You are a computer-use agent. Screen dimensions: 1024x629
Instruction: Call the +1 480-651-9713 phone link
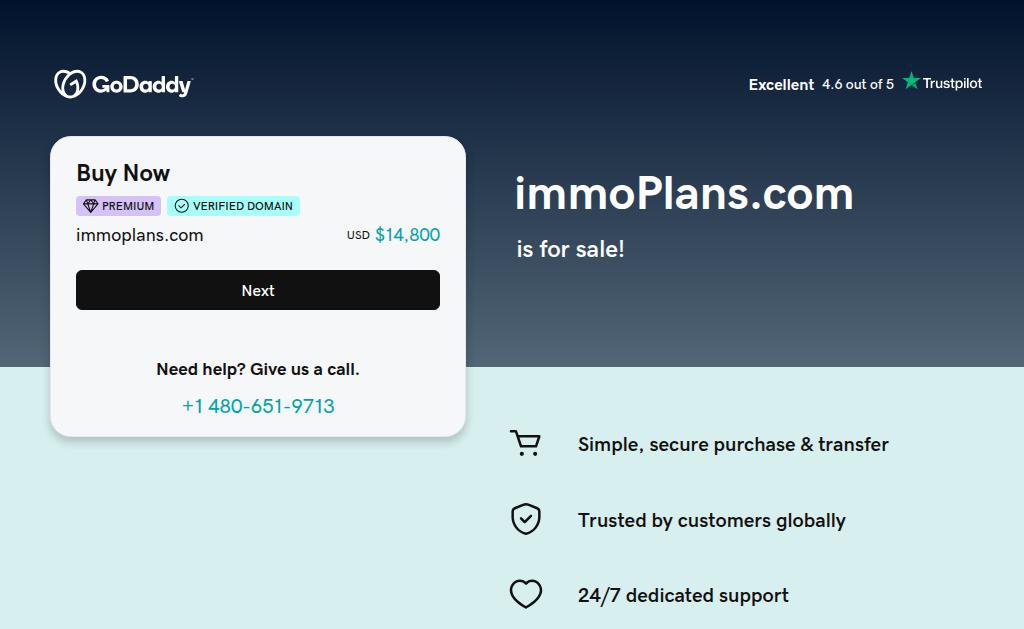[x=258, y=406]
